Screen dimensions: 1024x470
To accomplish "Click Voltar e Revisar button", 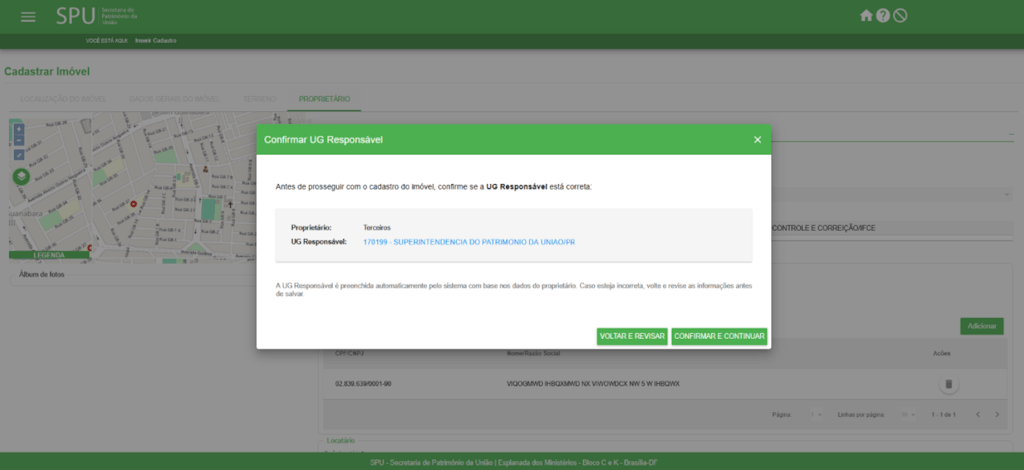I will click(x=632, y=336).
